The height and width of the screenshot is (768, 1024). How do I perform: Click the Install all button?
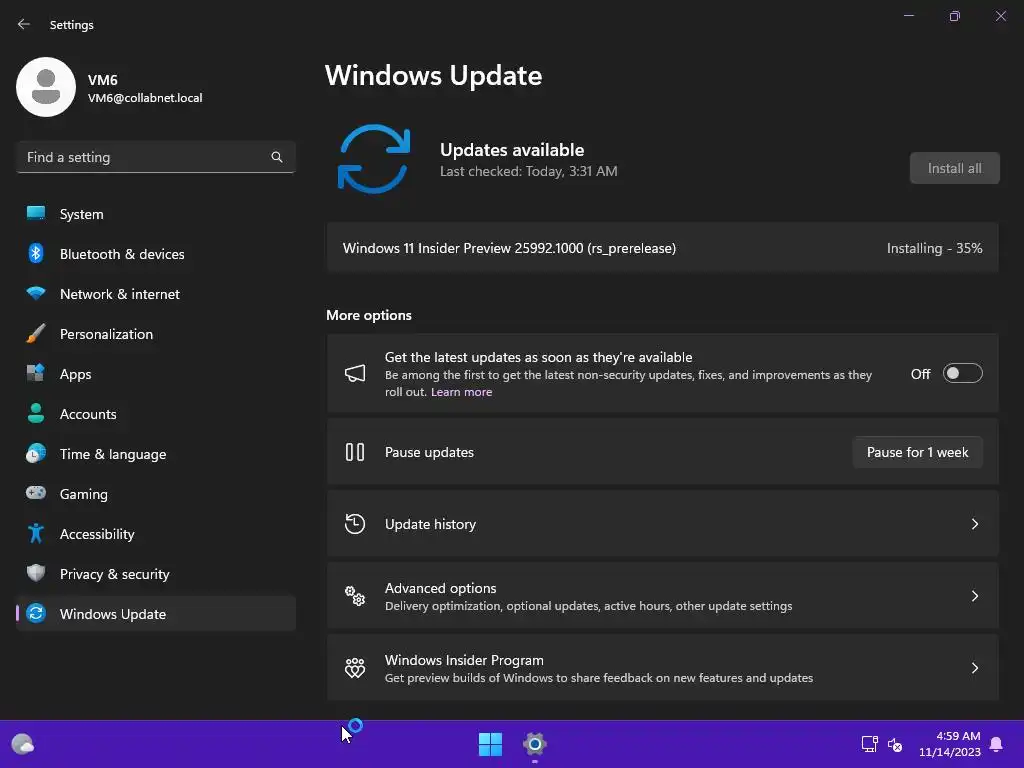954,168
